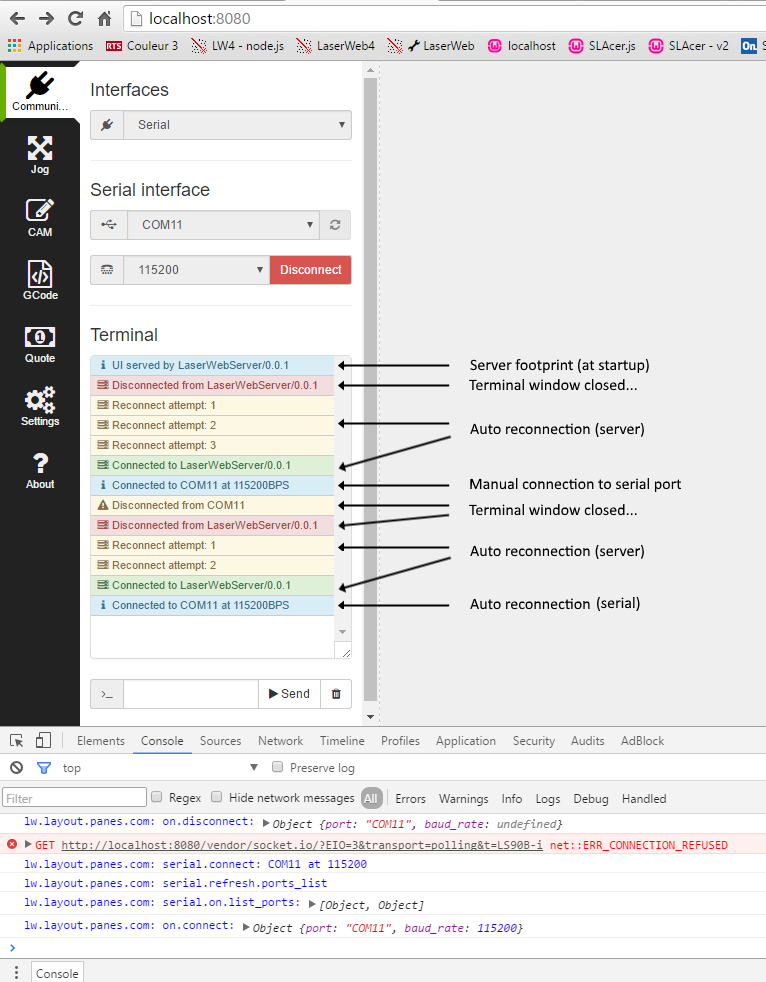Click the trash icon to clear terminal

(x=336, y=694)
